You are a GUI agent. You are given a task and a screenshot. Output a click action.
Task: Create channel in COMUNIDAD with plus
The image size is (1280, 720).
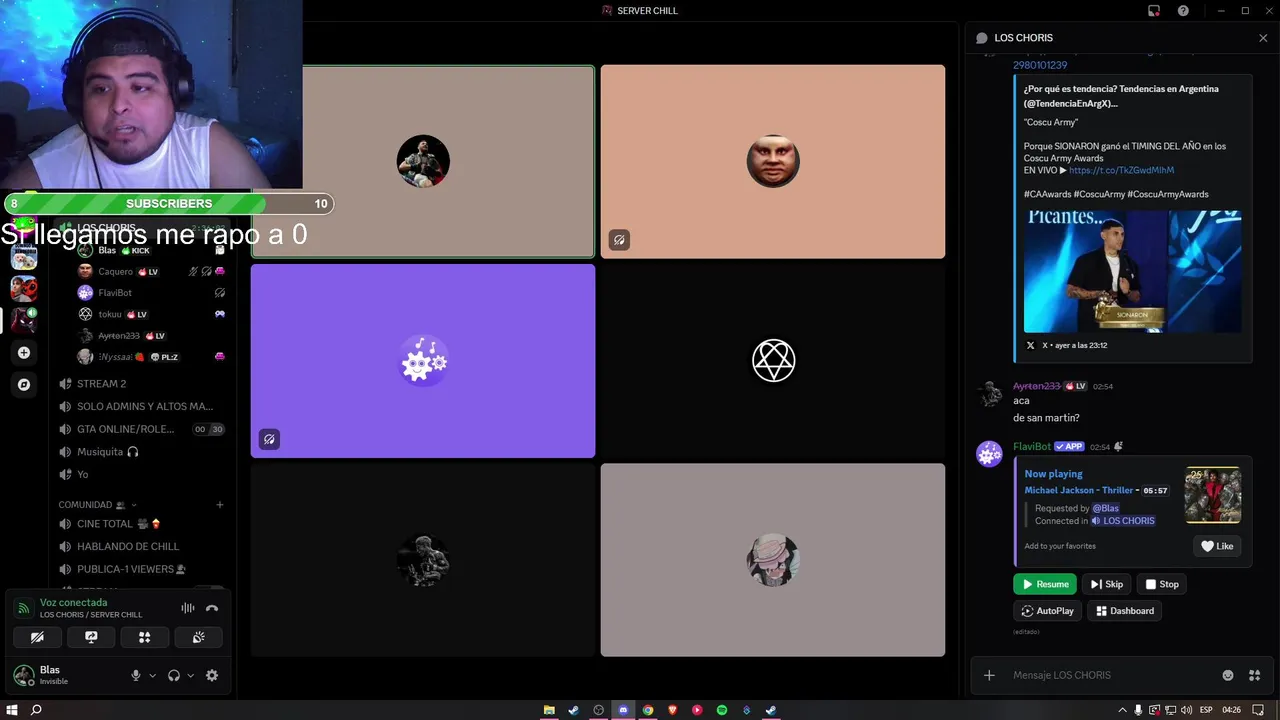(x=220, y=505)
